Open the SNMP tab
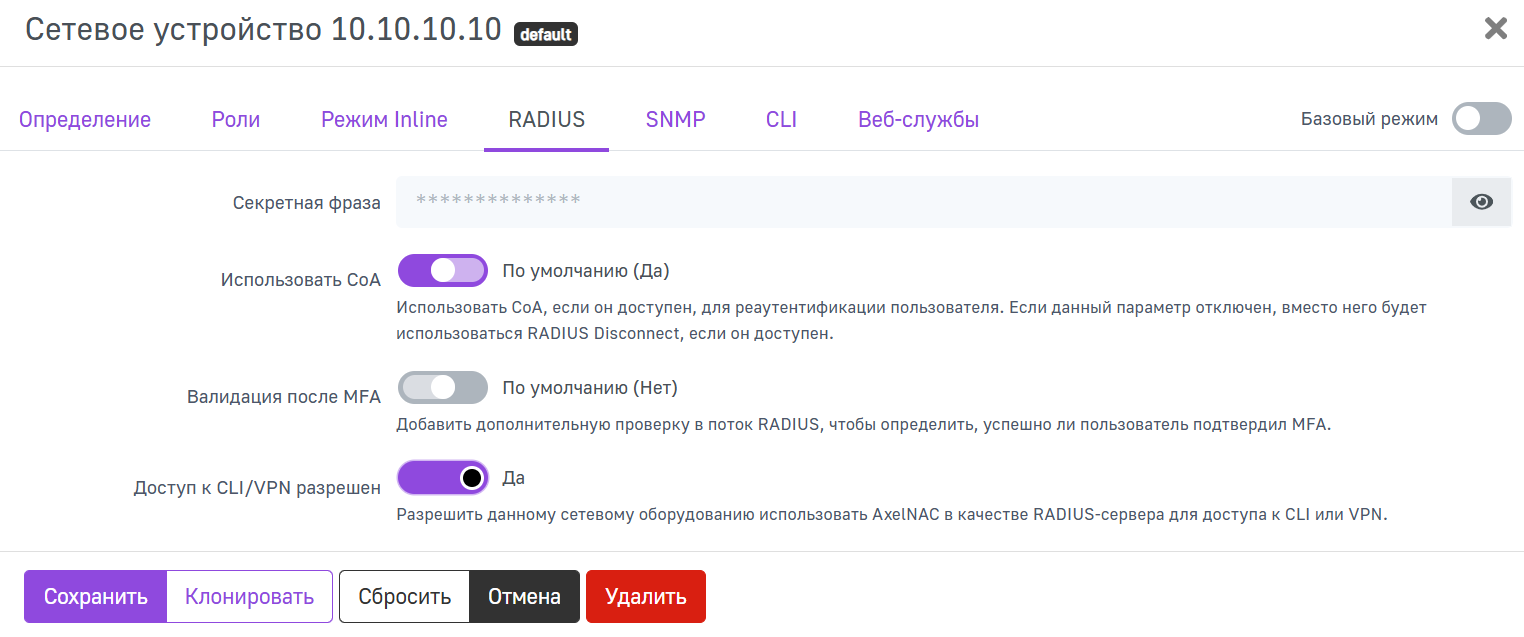The height and width of the screenshot is (637, 1524). point(675,120)
